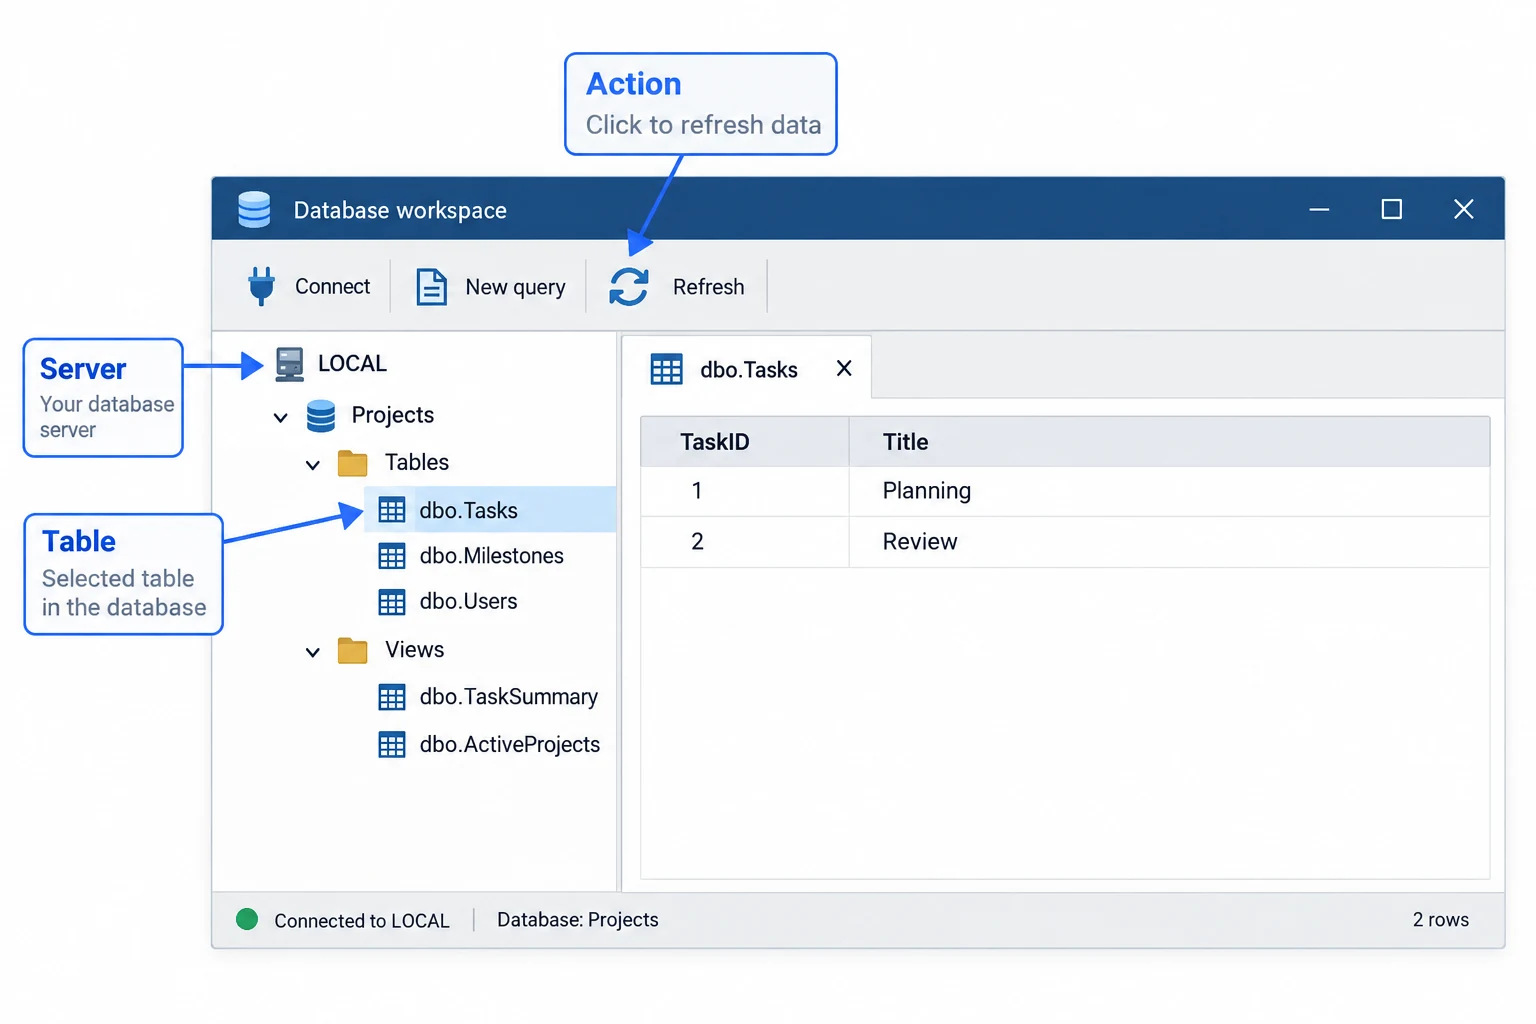Select dbo.Users table

point(469,602)
